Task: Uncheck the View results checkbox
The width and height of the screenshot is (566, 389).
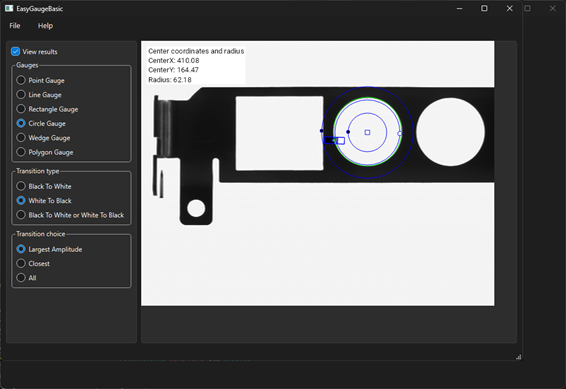Action: tap(15, 52)
